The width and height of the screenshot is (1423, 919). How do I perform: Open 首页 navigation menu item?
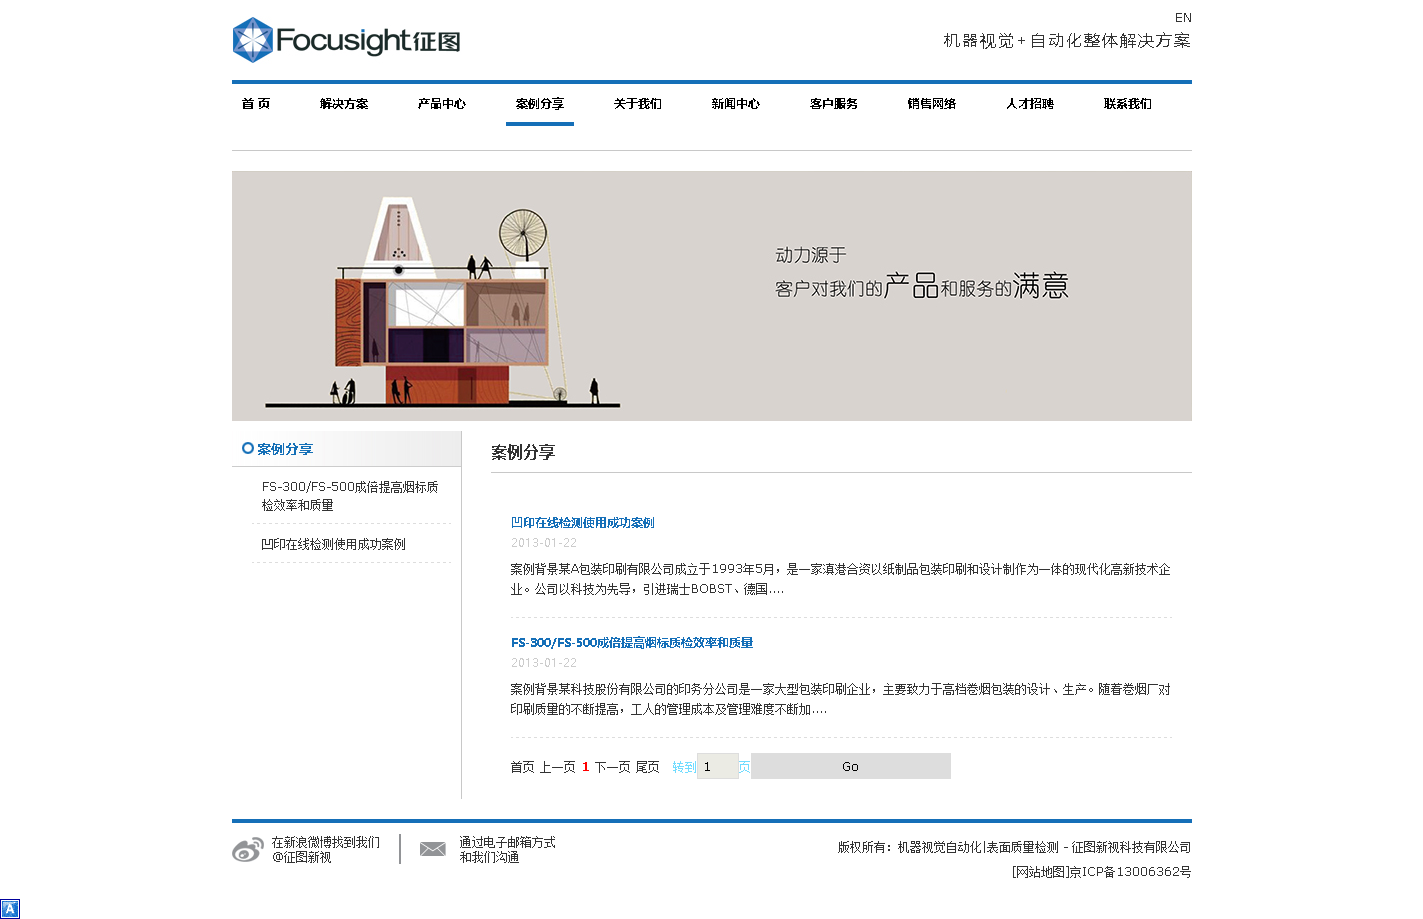tap(256, 104)
